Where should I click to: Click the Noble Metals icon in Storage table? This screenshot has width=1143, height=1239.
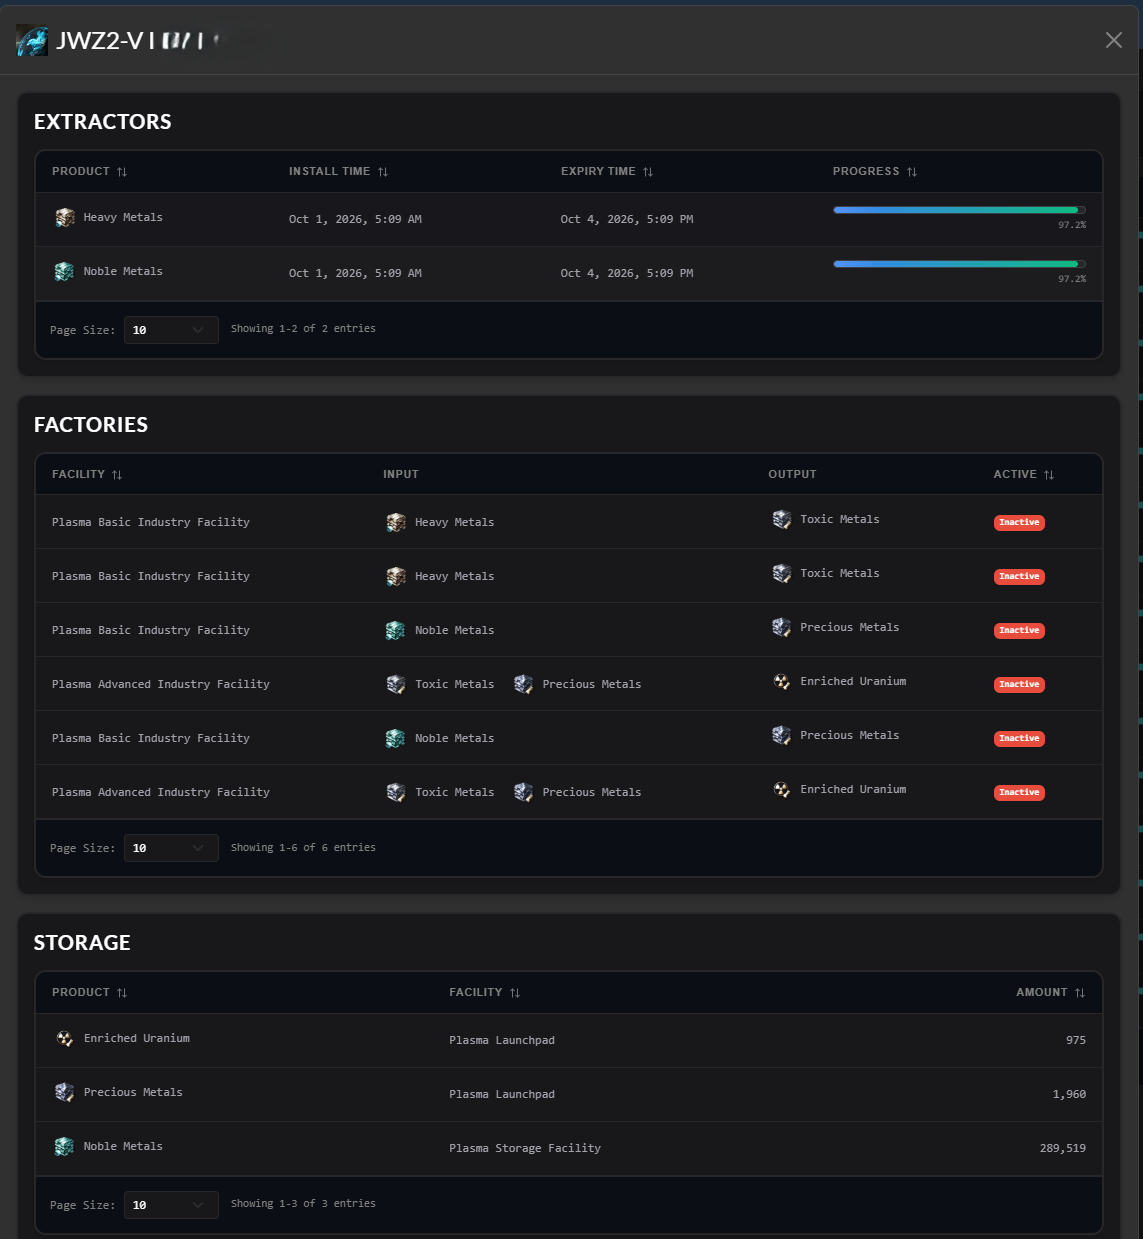[65, 1146]
